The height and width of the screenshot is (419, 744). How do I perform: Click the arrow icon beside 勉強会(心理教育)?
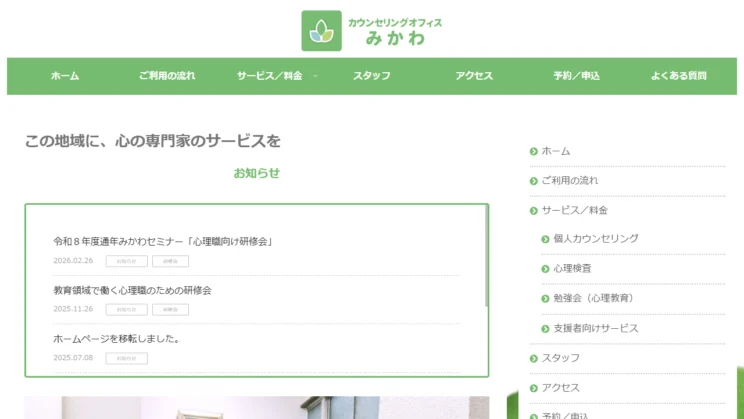tap(545, 298)
